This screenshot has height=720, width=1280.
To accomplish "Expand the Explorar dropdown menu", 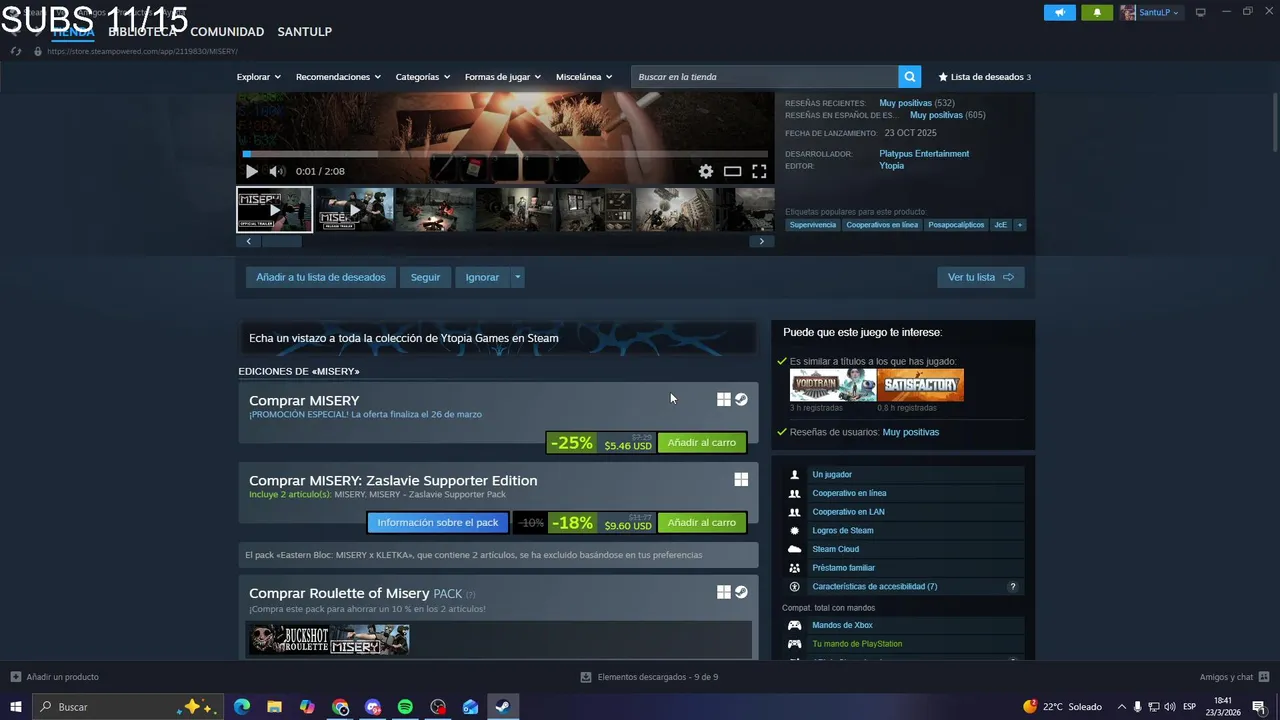I will [x=259, y=77].
